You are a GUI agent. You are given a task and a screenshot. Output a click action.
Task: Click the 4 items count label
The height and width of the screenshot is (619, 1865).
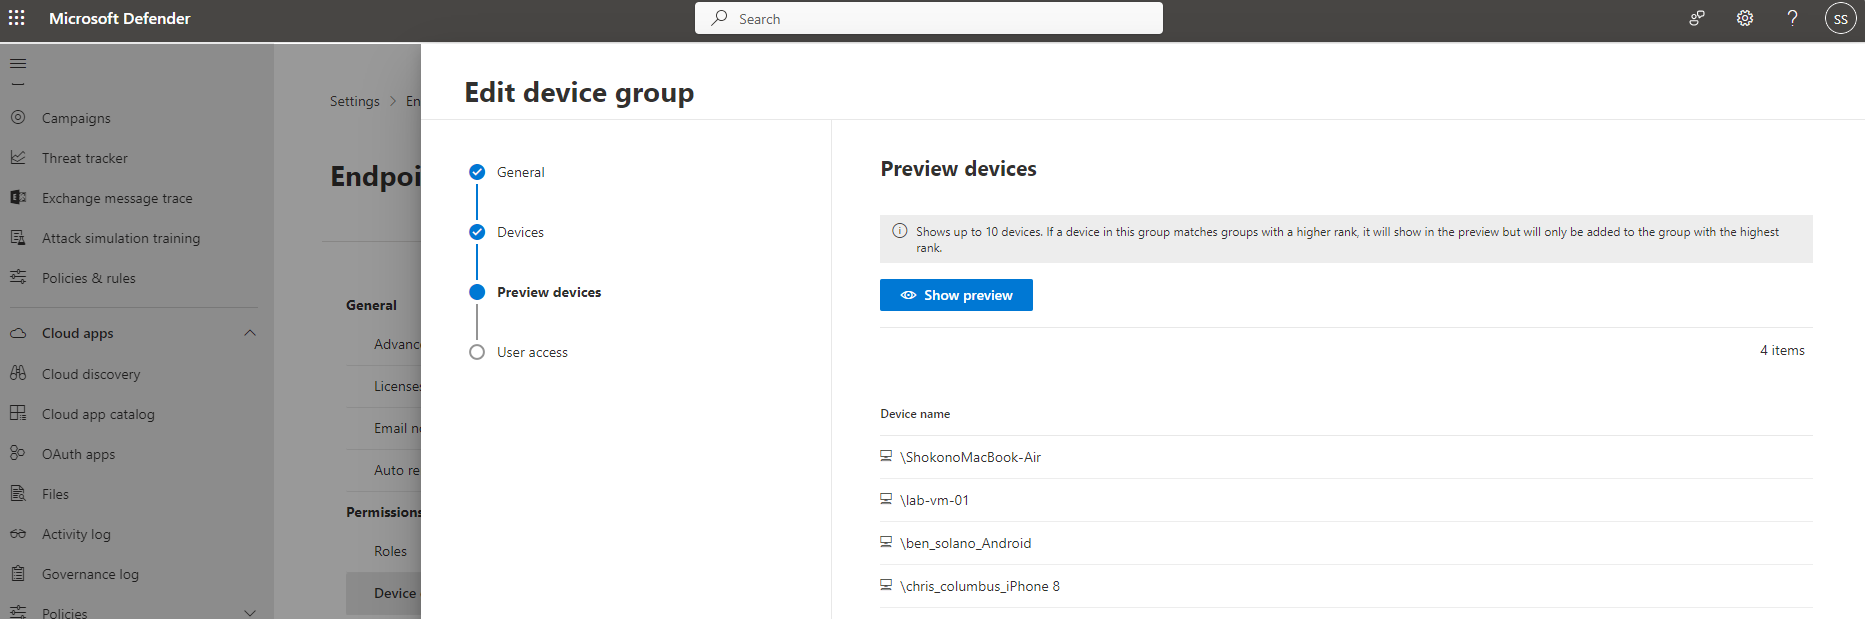(x=1782, y=350)
